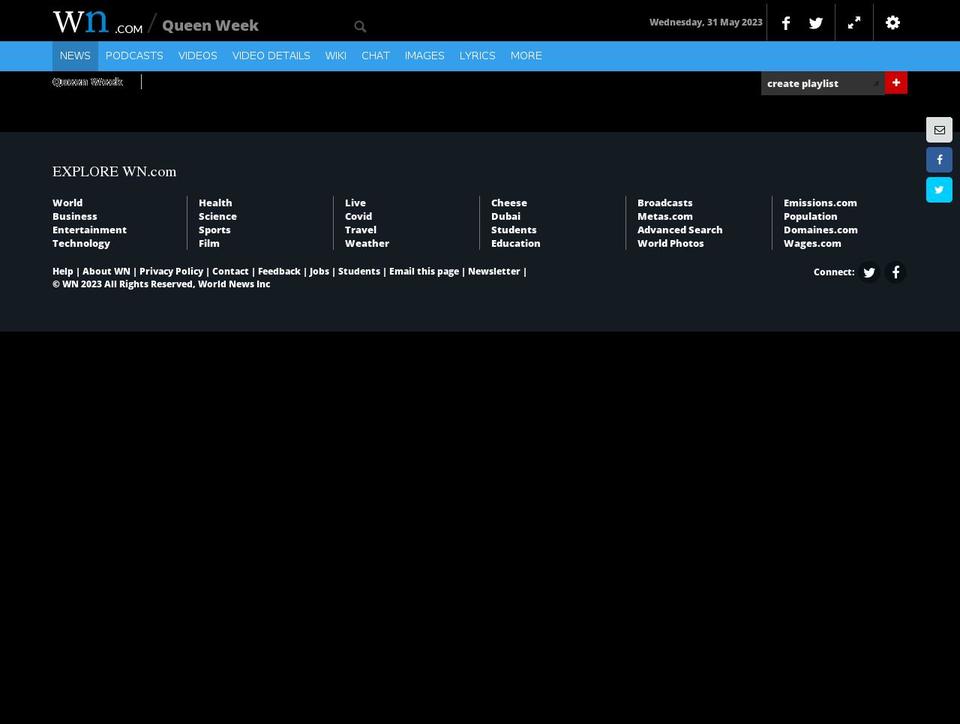The width and height of the screenshot is (960, 724).
Task: Click the Feedback link
Action: (x=279, y=271)
